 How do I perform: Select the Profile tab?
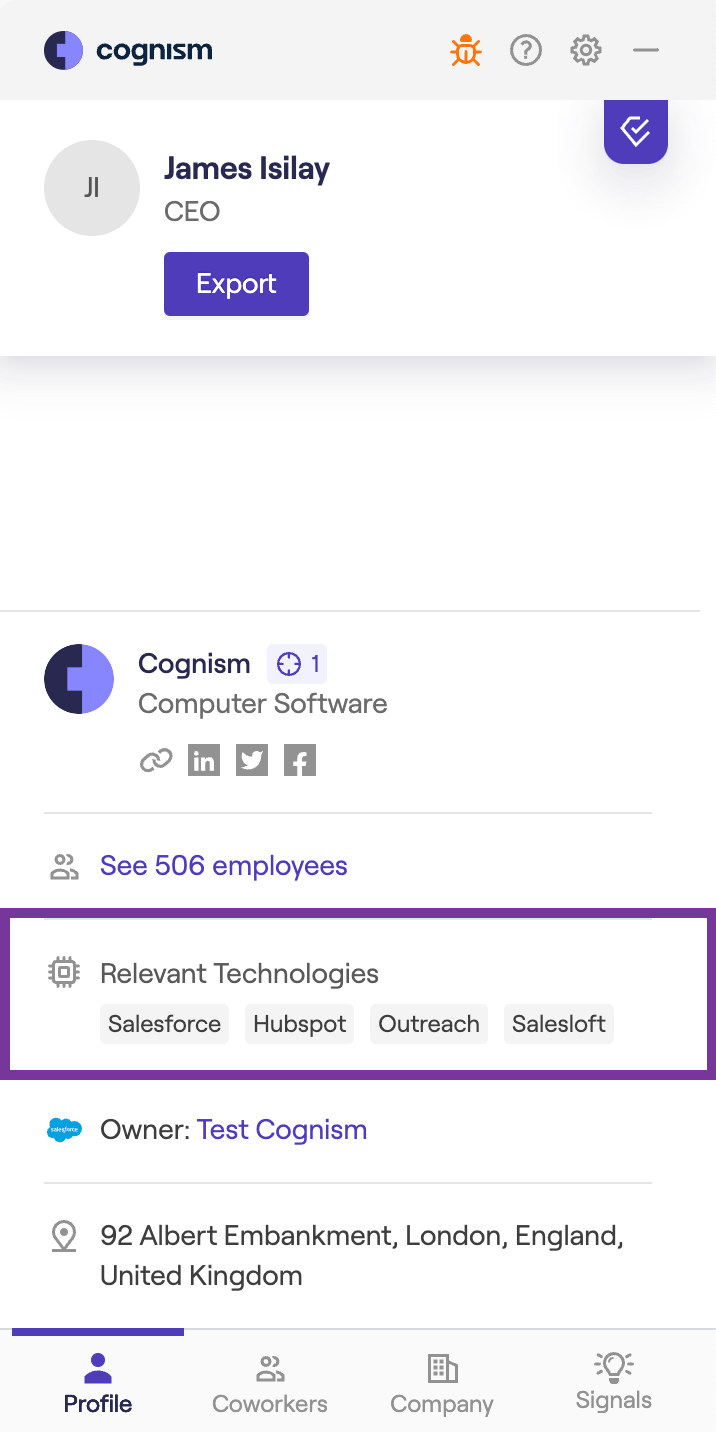click(98, 1384)
